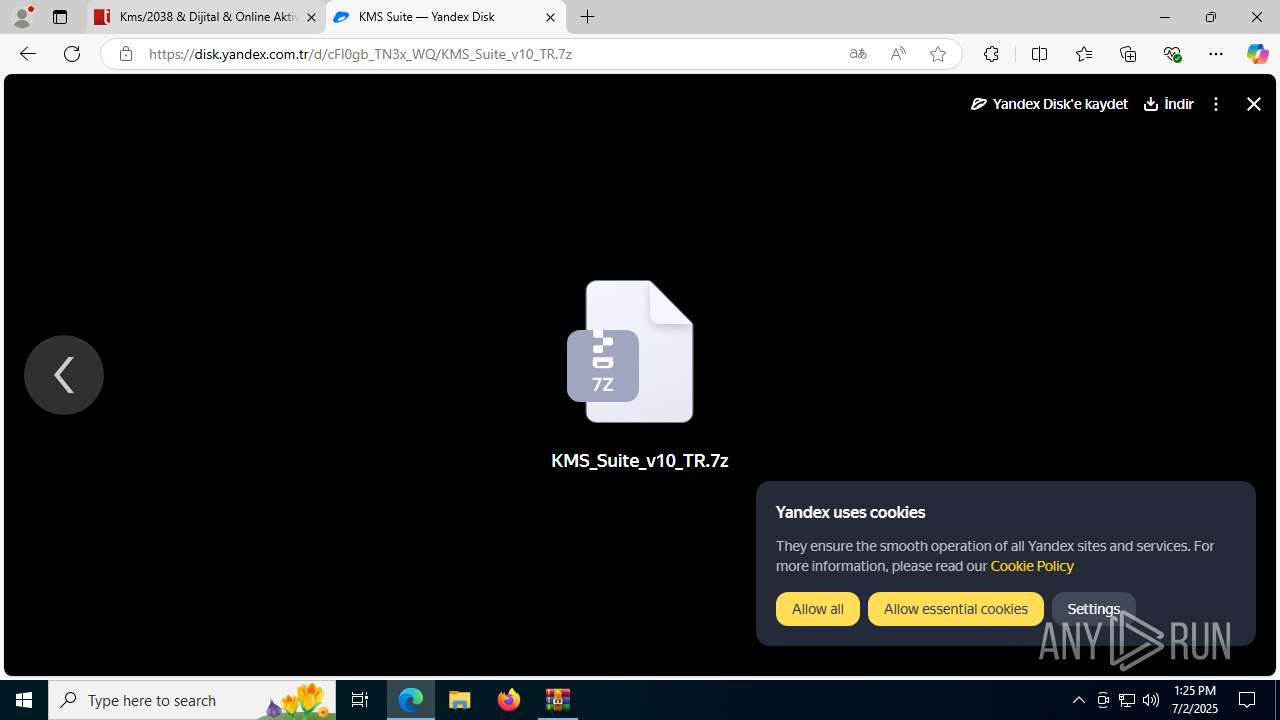Choose Allow essential cookies
The height and width of the screenshot is (720, 1280).
coord(956,609)
